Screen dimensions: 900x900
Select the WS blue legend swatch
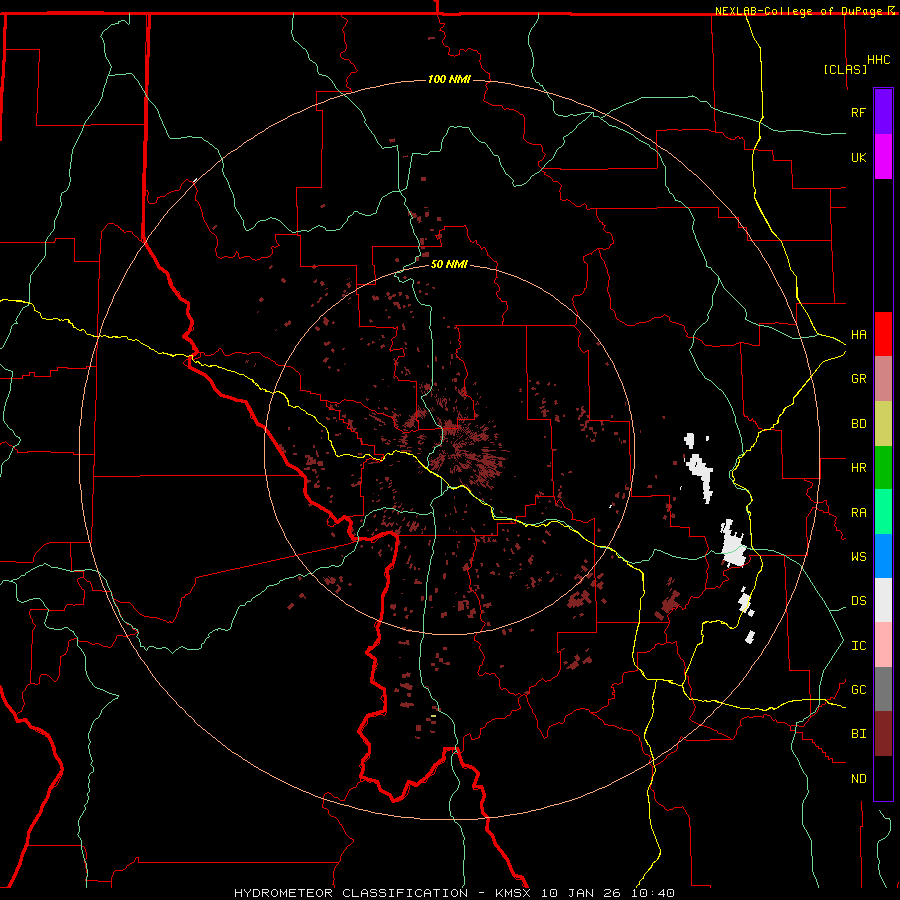(x=883, y=556)
